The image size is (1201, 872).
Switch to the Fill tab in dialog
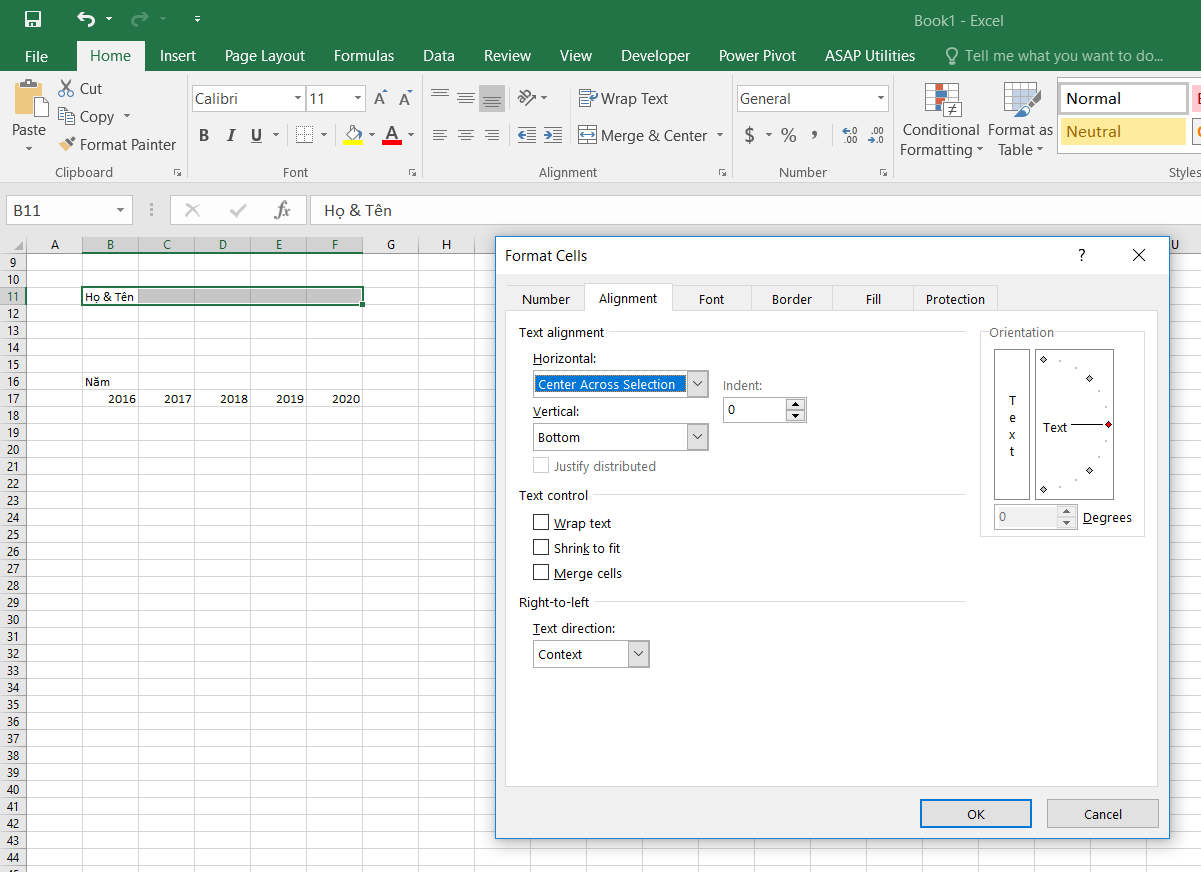873,299
